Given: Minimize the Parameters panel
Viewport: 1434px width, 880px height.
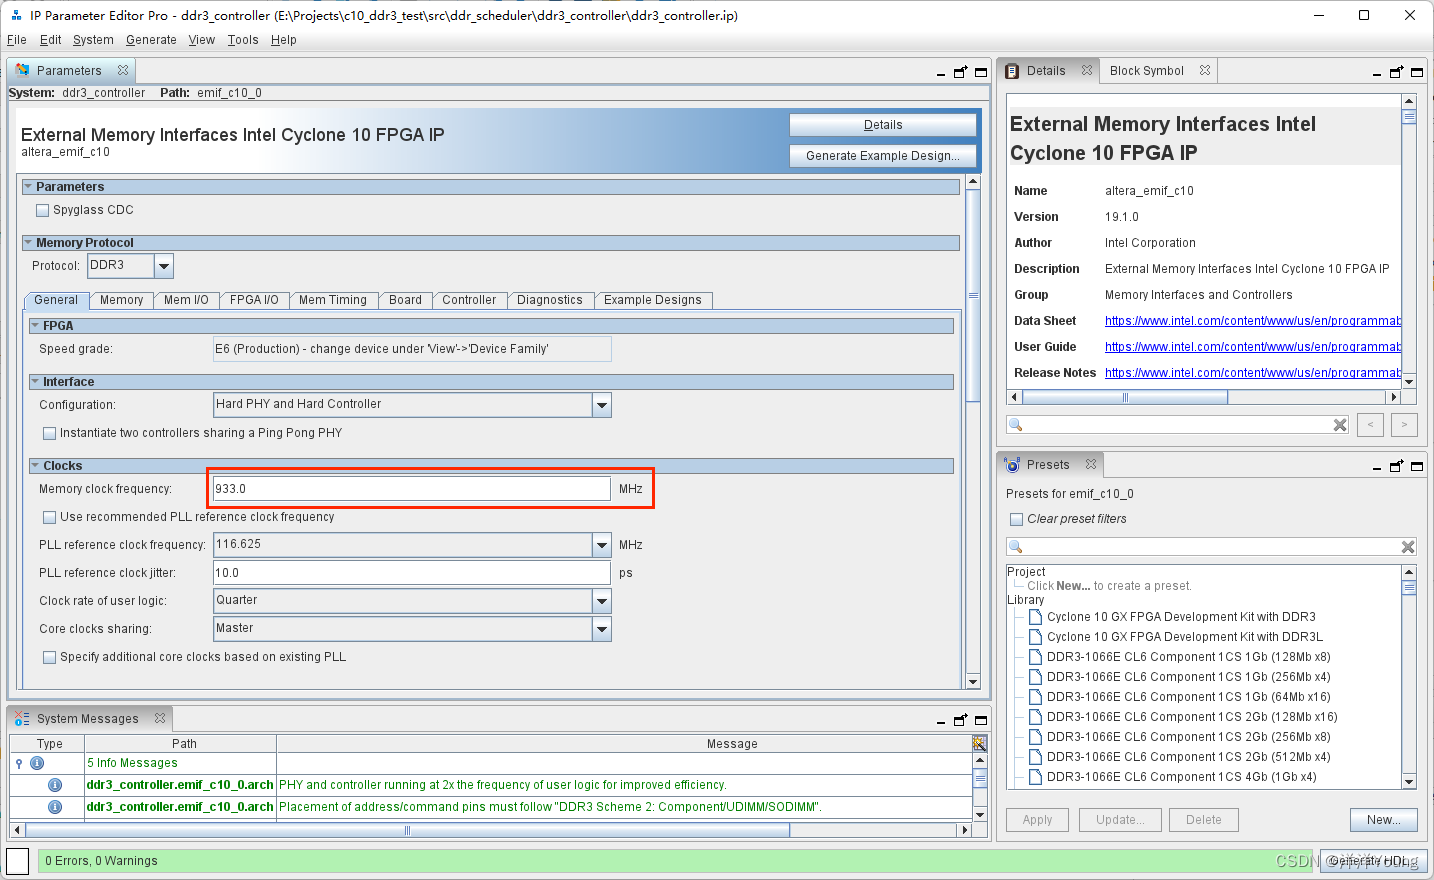Looking at the screenshot, I should pyautogui.click(x=941, y=73).
